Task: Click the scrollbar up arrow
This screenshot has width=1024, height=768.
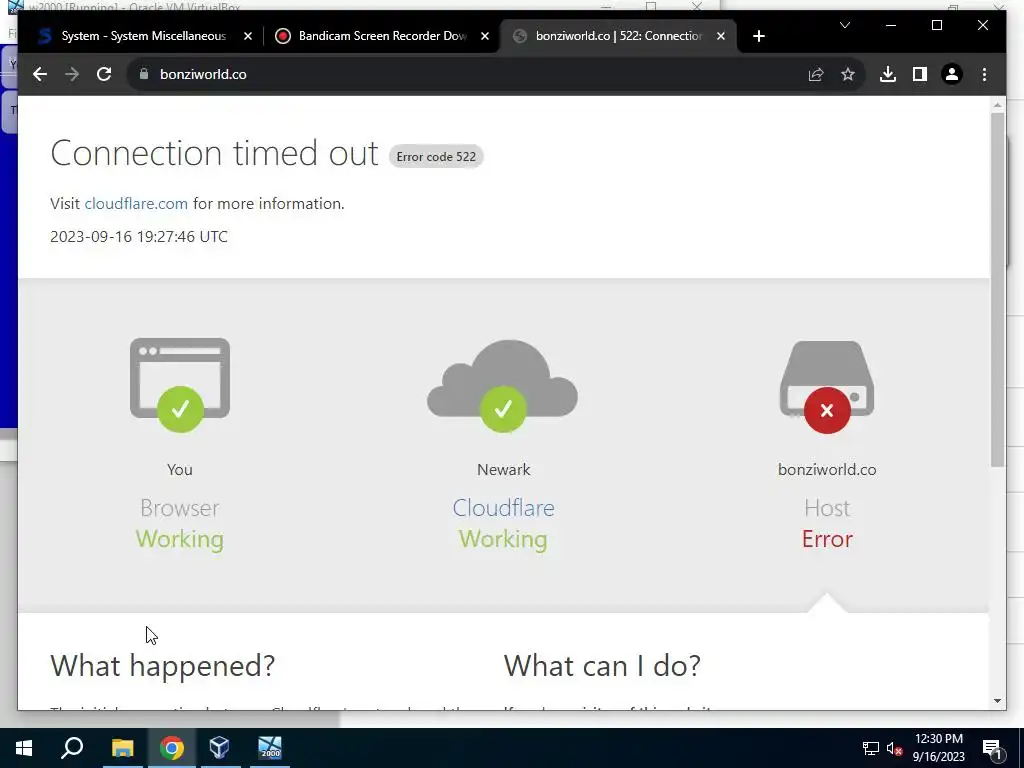Action: (x=997, y=104)
